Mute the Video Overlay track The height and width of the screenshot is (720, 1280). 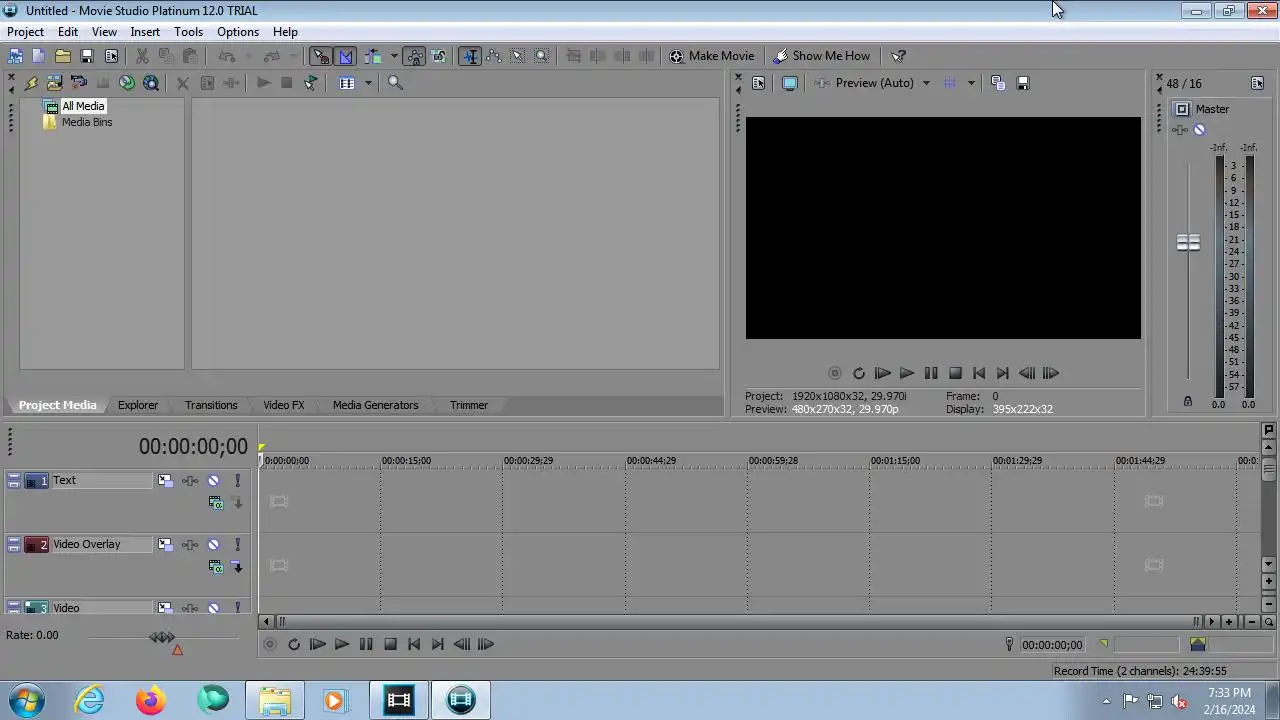(x=213, y=545)
